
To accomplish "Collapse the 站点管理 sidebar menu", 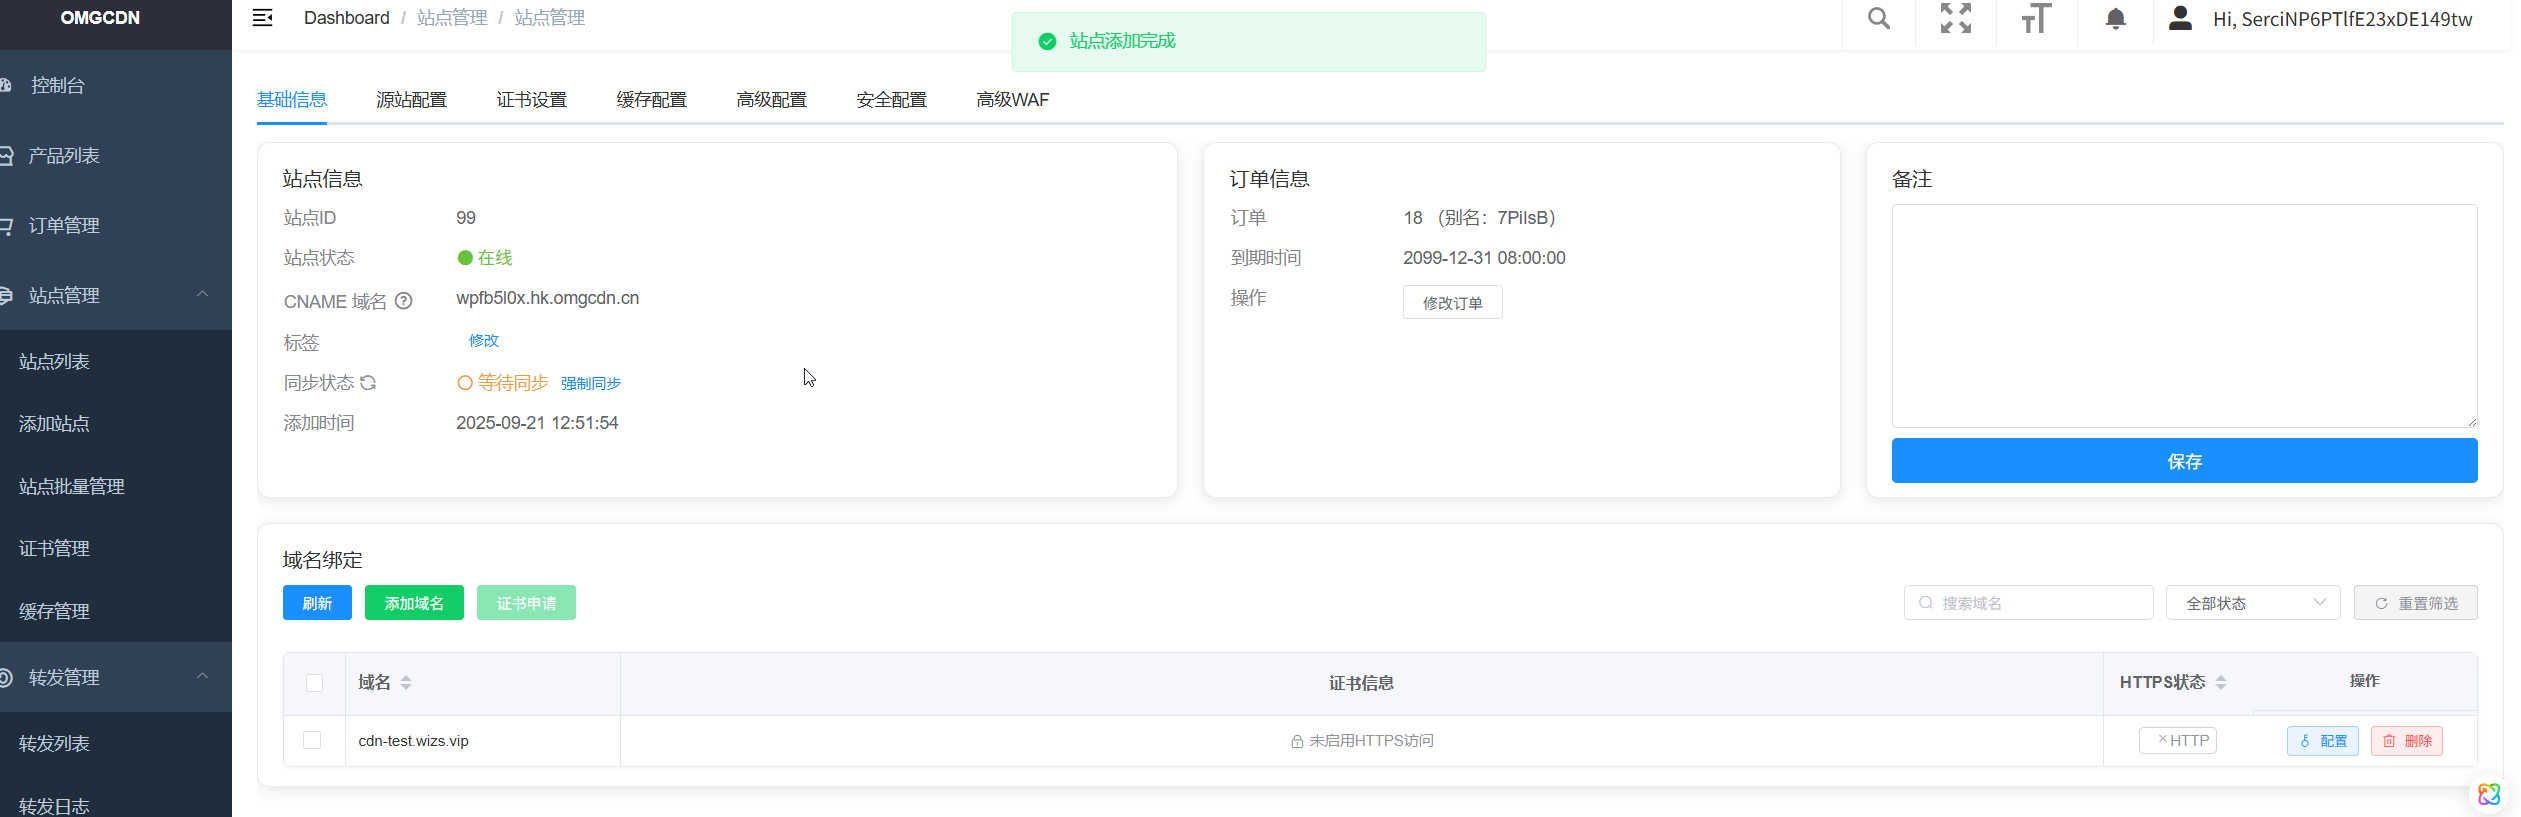I will tap(202, 295).
